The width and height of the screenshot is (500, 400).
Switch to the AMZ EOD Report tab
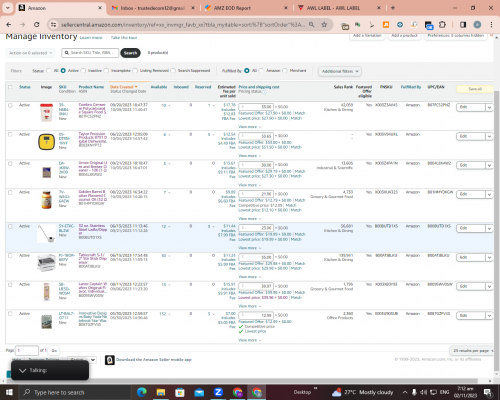(x=245, y=8)
